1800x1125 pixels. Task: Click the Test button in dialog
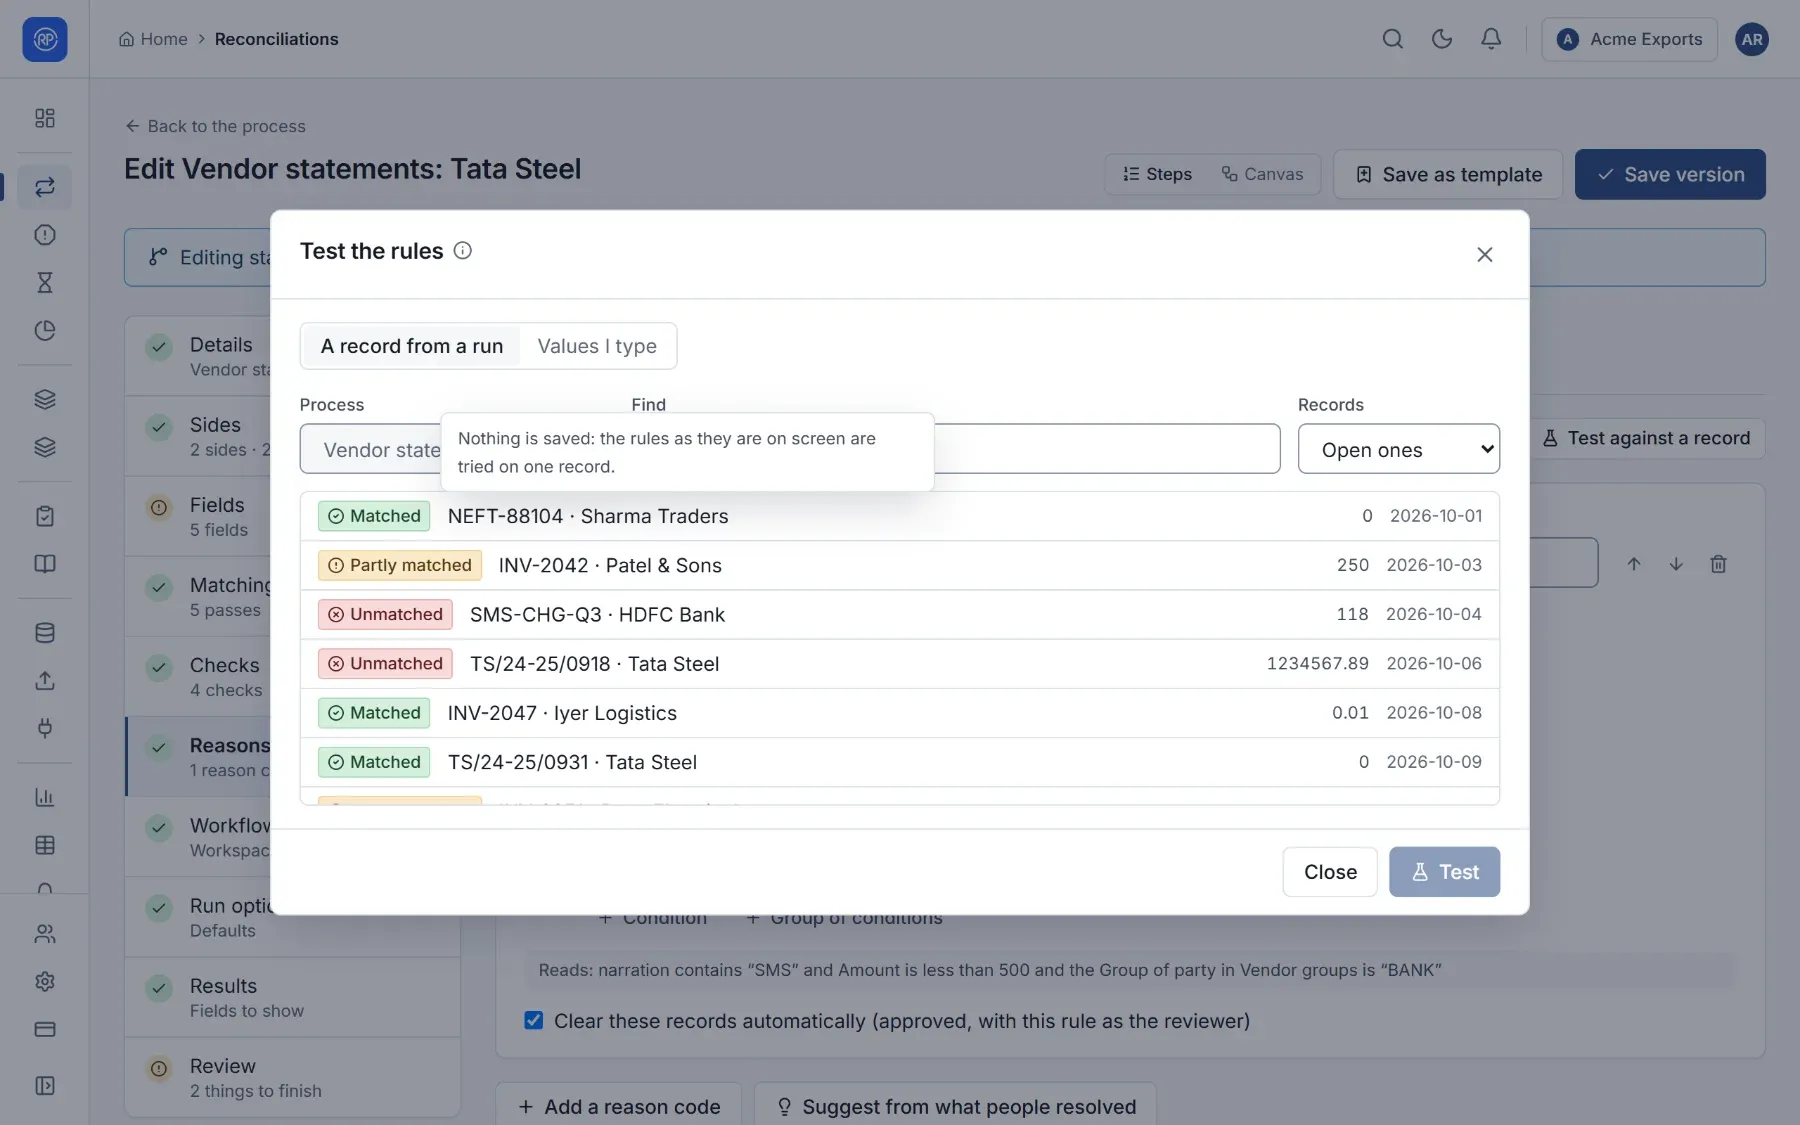(1444, 872)
